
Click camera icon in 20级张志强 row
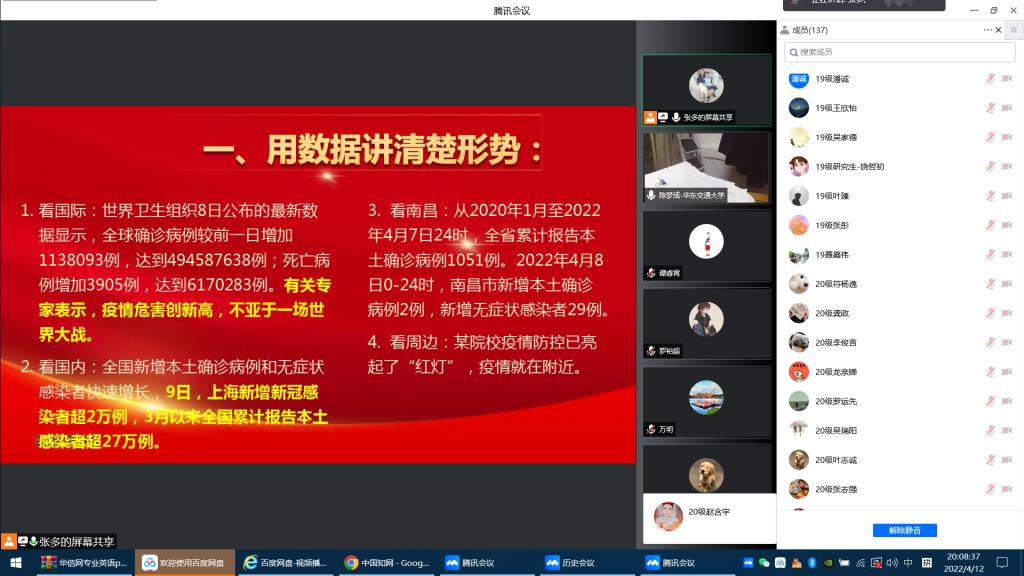click(x=1006, y=488)
